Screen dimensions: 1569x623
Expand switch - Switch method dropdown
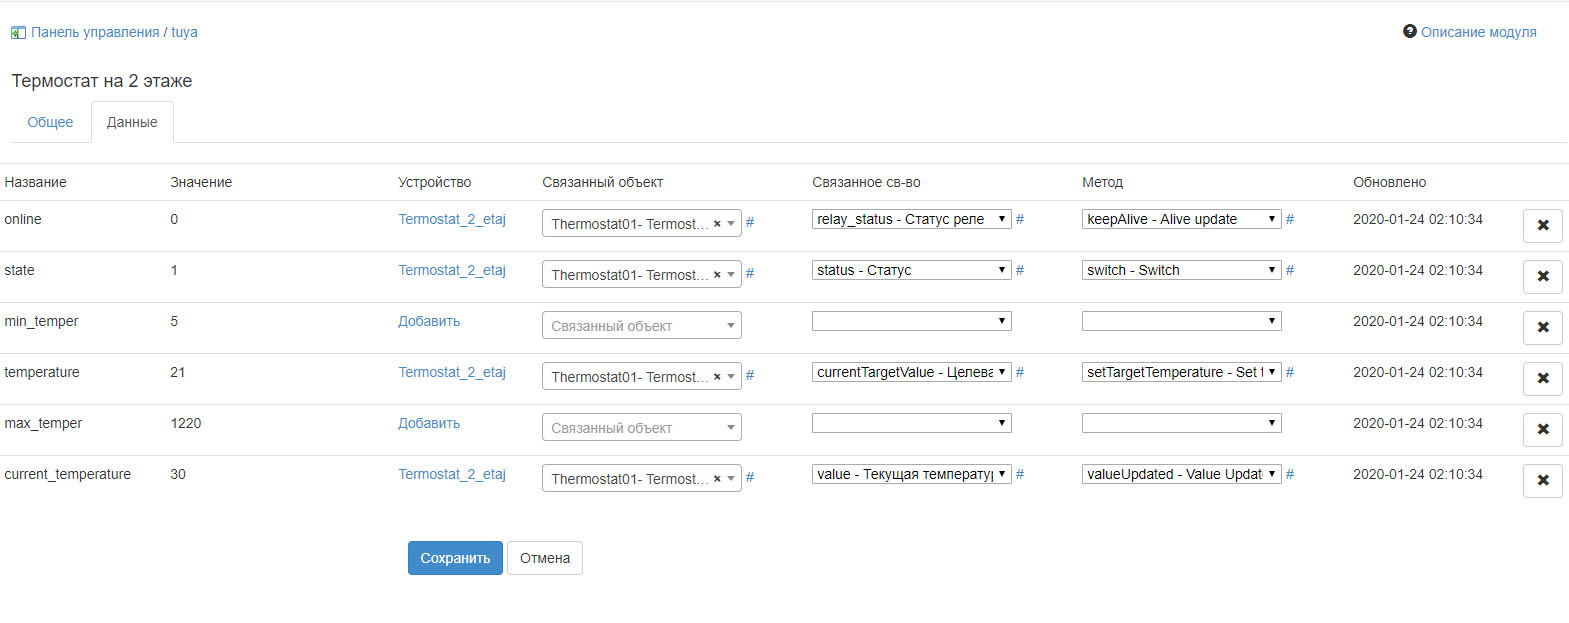pos(1181,270)
